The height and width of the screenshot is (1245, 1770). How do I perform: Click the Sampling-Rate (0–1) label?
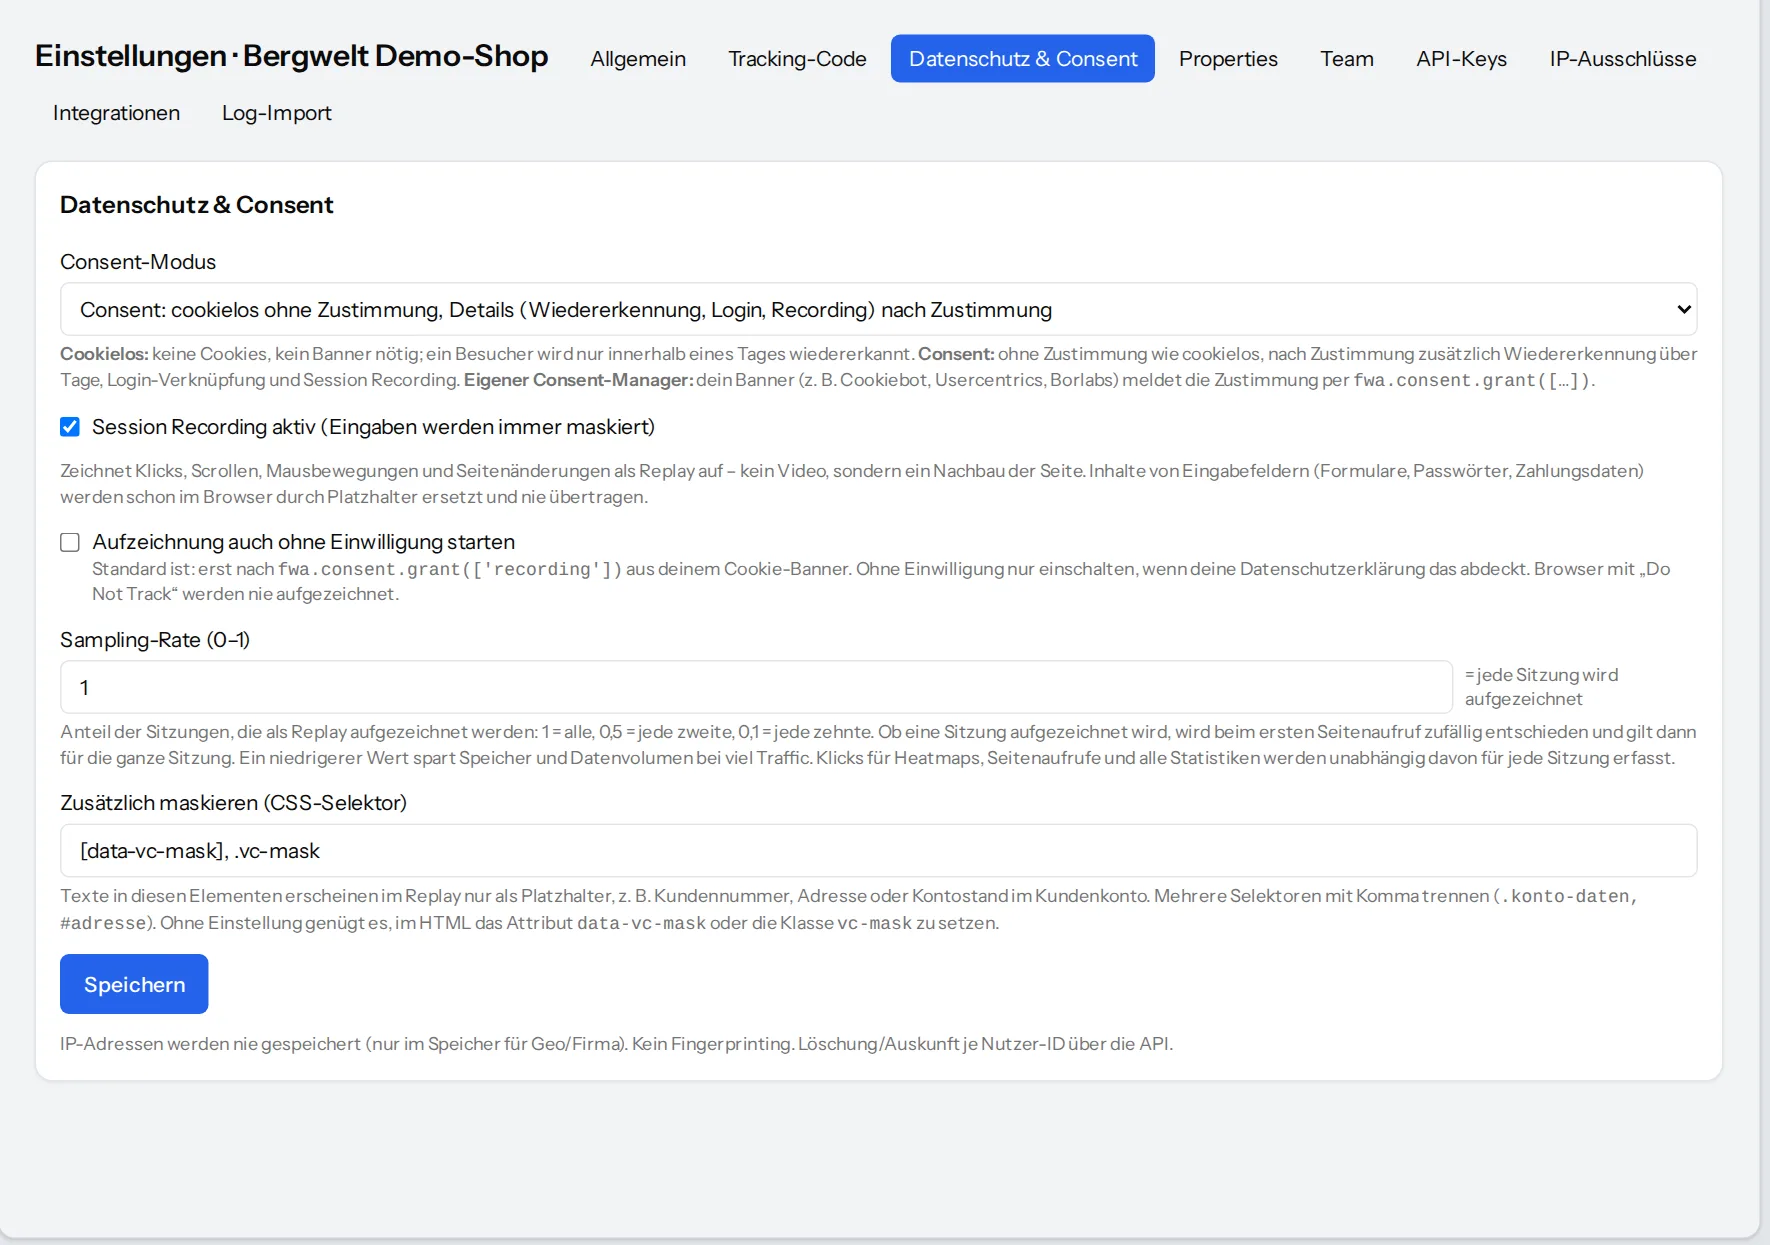coord(155,640)
